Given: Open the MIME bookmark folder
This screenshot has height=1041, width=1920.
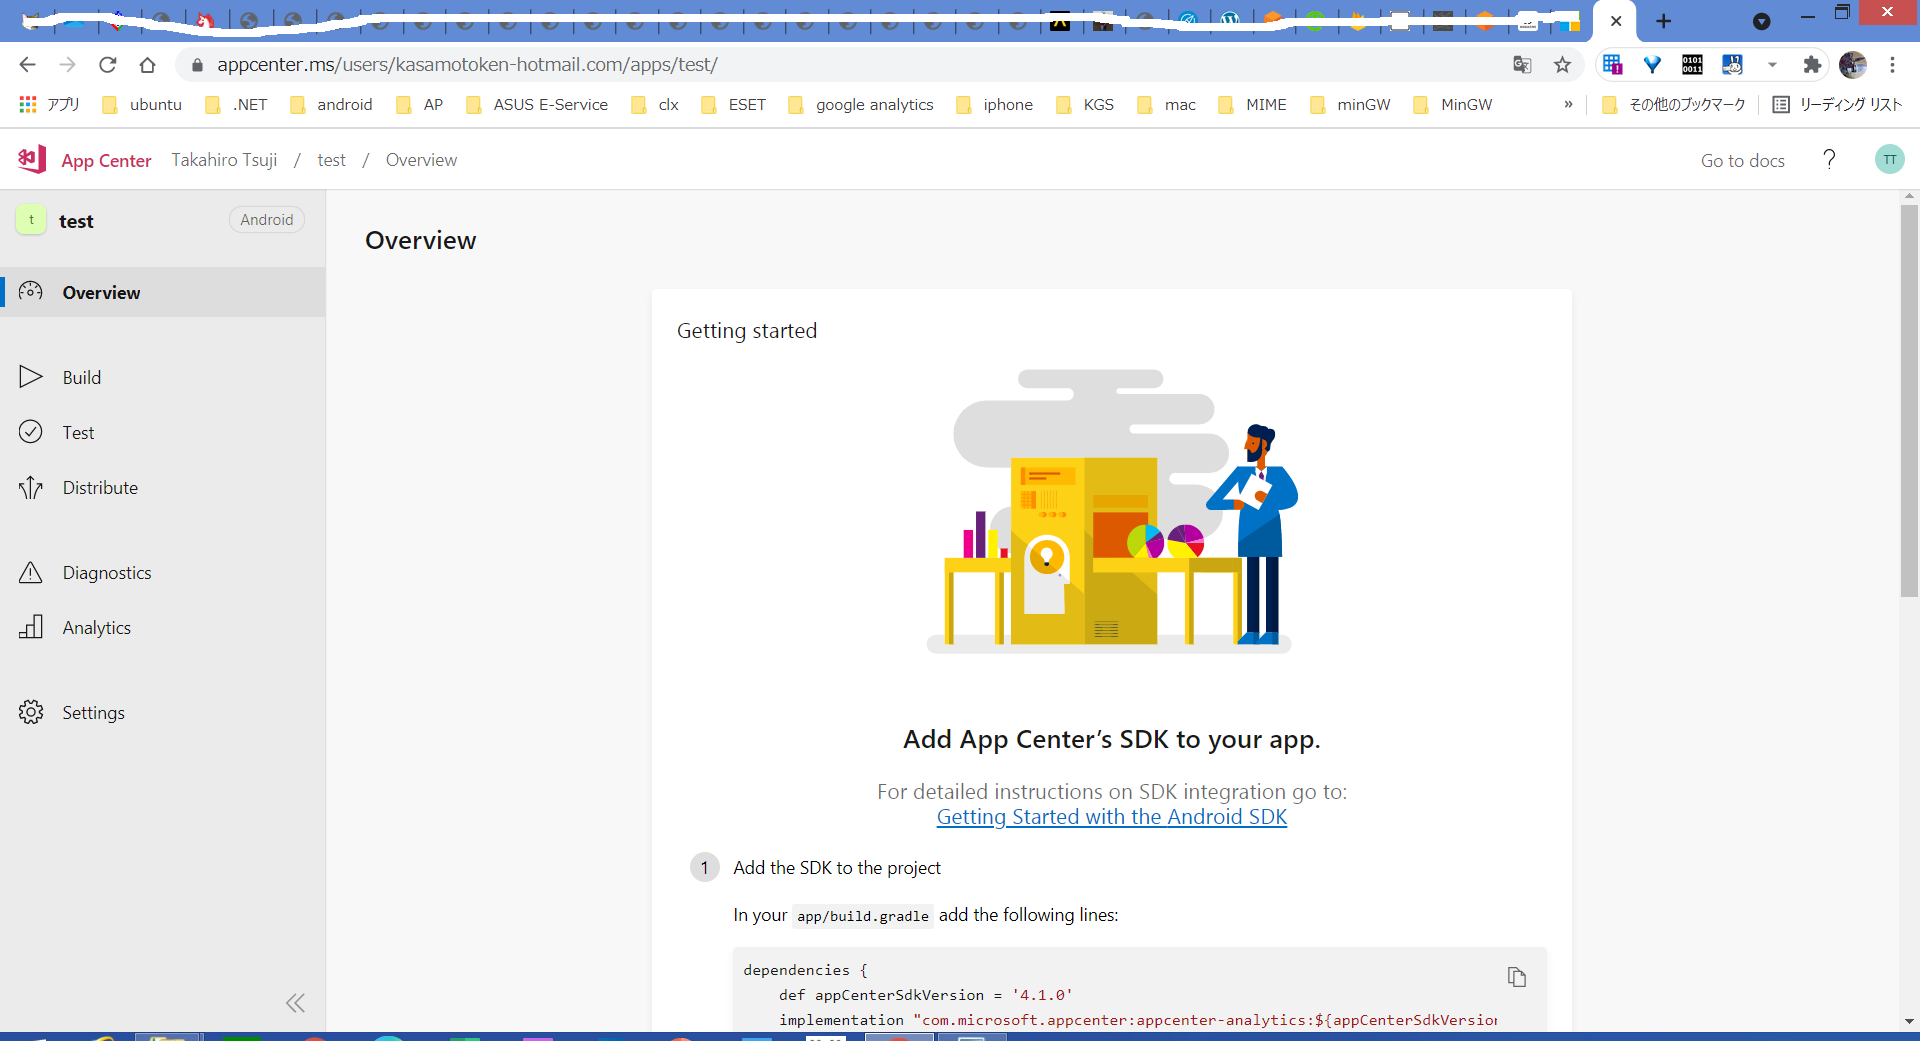Looking at the screenshot, I should point(1252,104).
